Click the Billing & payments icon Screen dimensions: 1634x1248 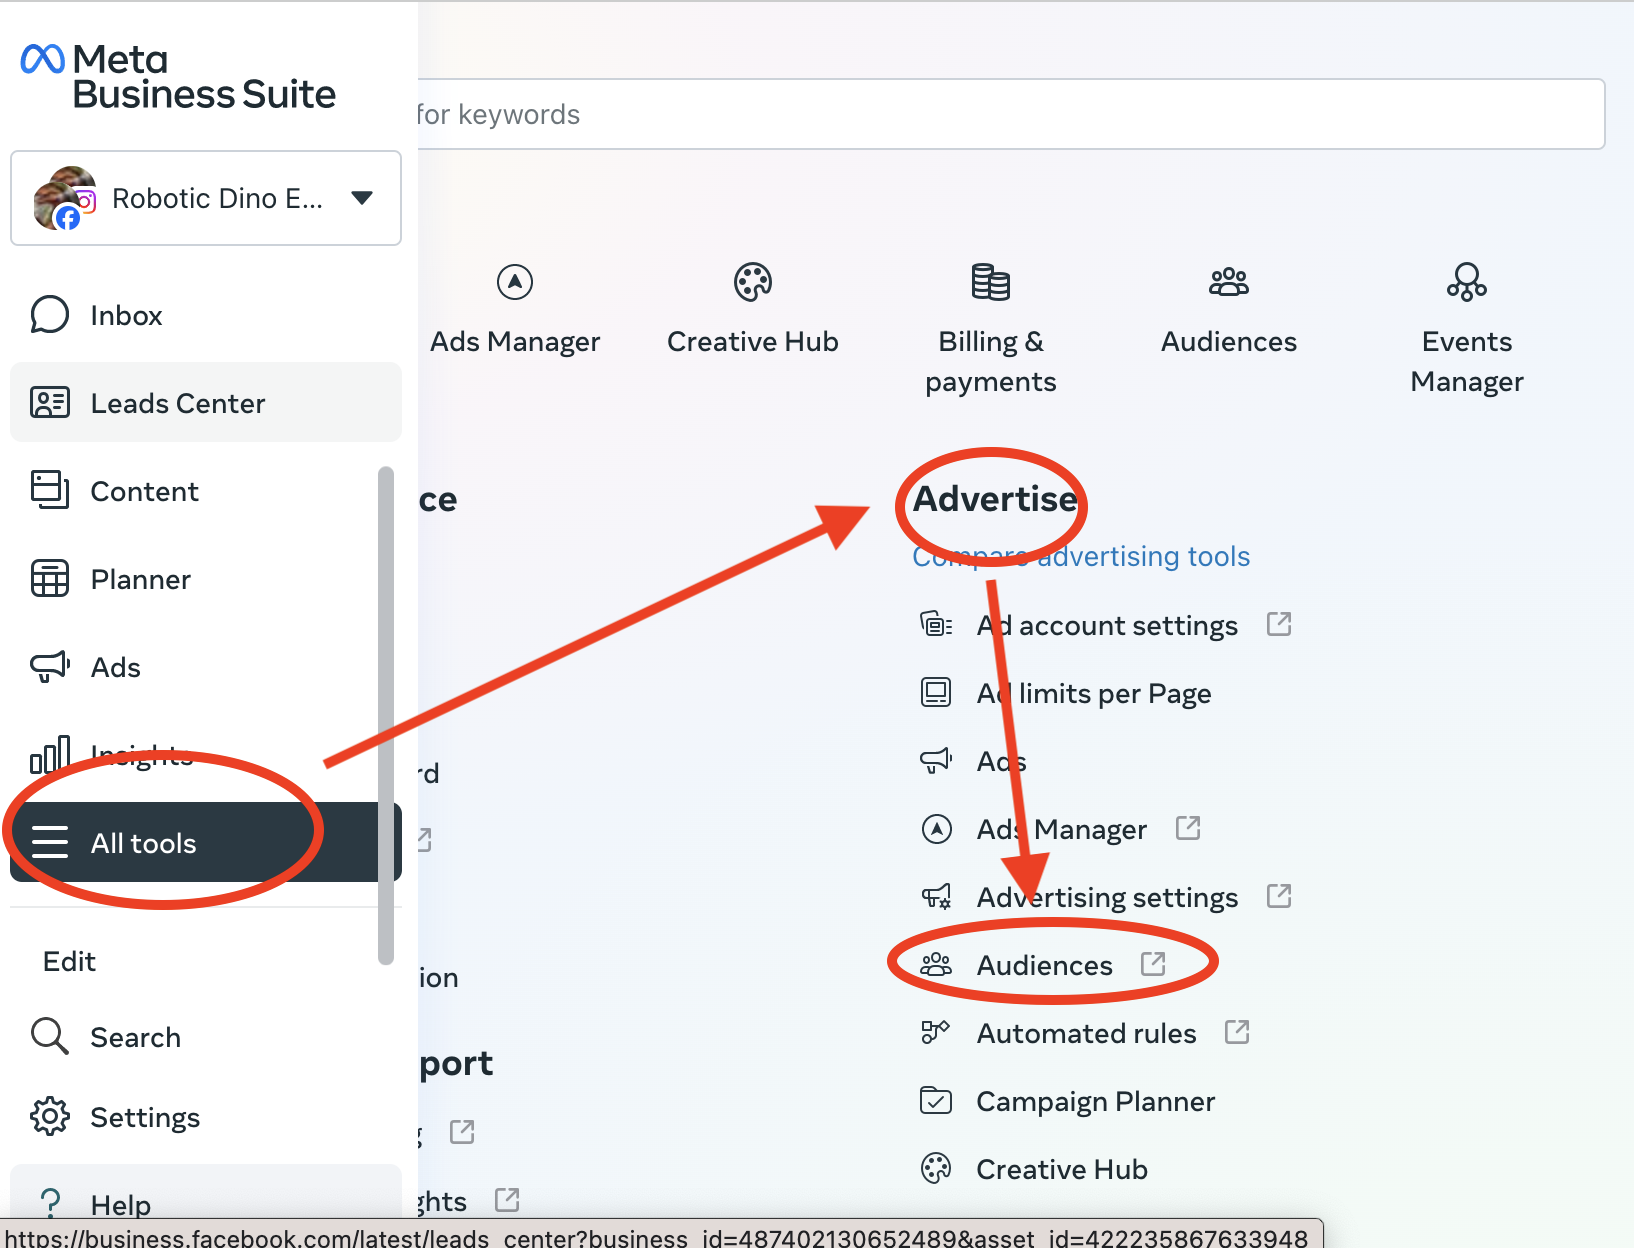coord(990,283)
